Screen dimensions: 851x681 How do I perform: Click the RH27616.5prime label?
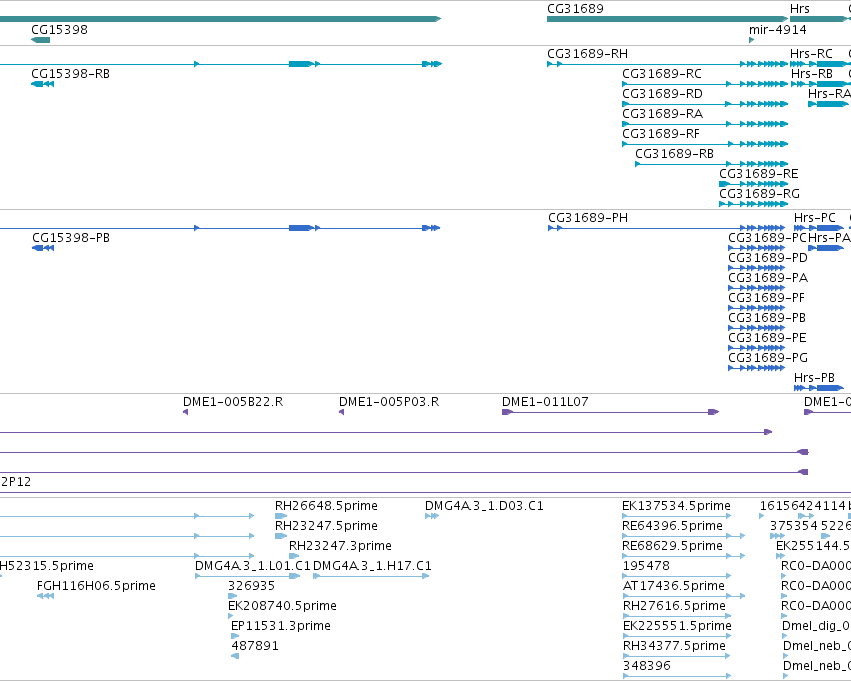tap(674, 606)
